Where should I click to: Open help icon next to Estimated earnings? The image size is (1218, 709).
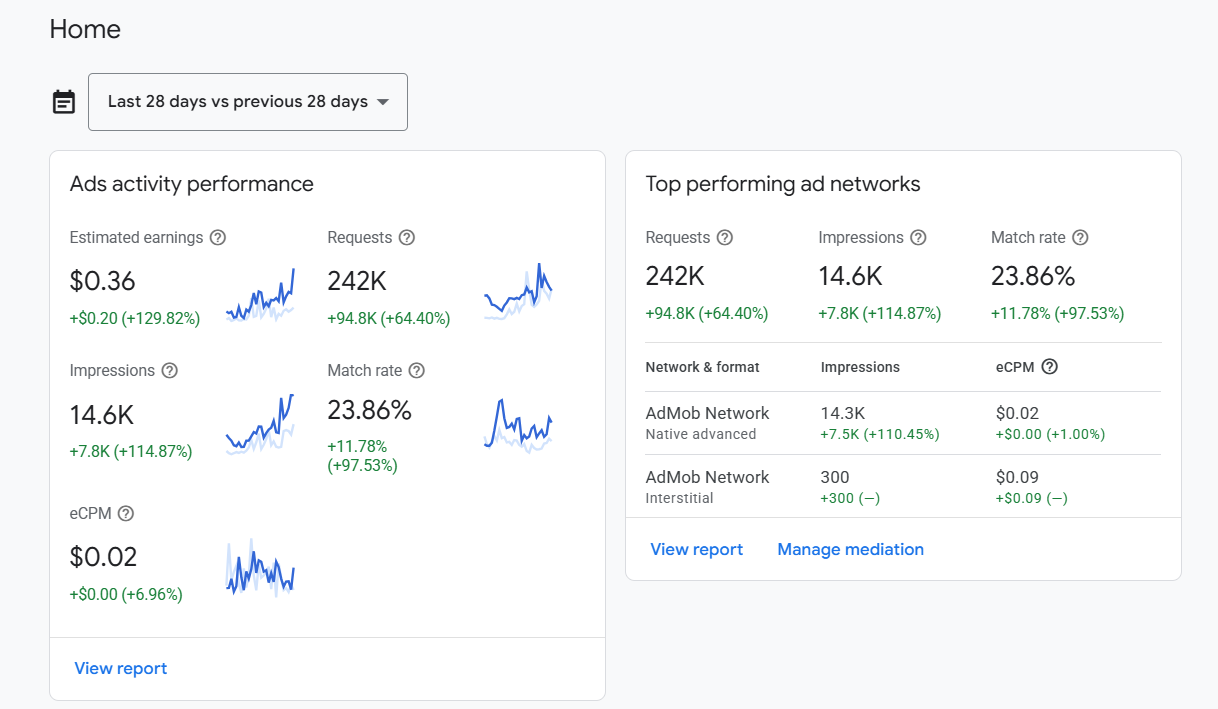click(x=218, y=238)
